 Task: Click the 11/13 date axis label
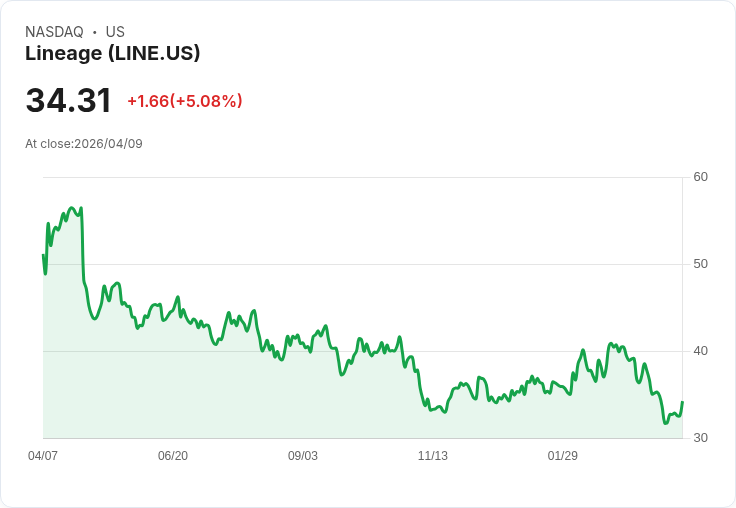click(x=433, y=456)
